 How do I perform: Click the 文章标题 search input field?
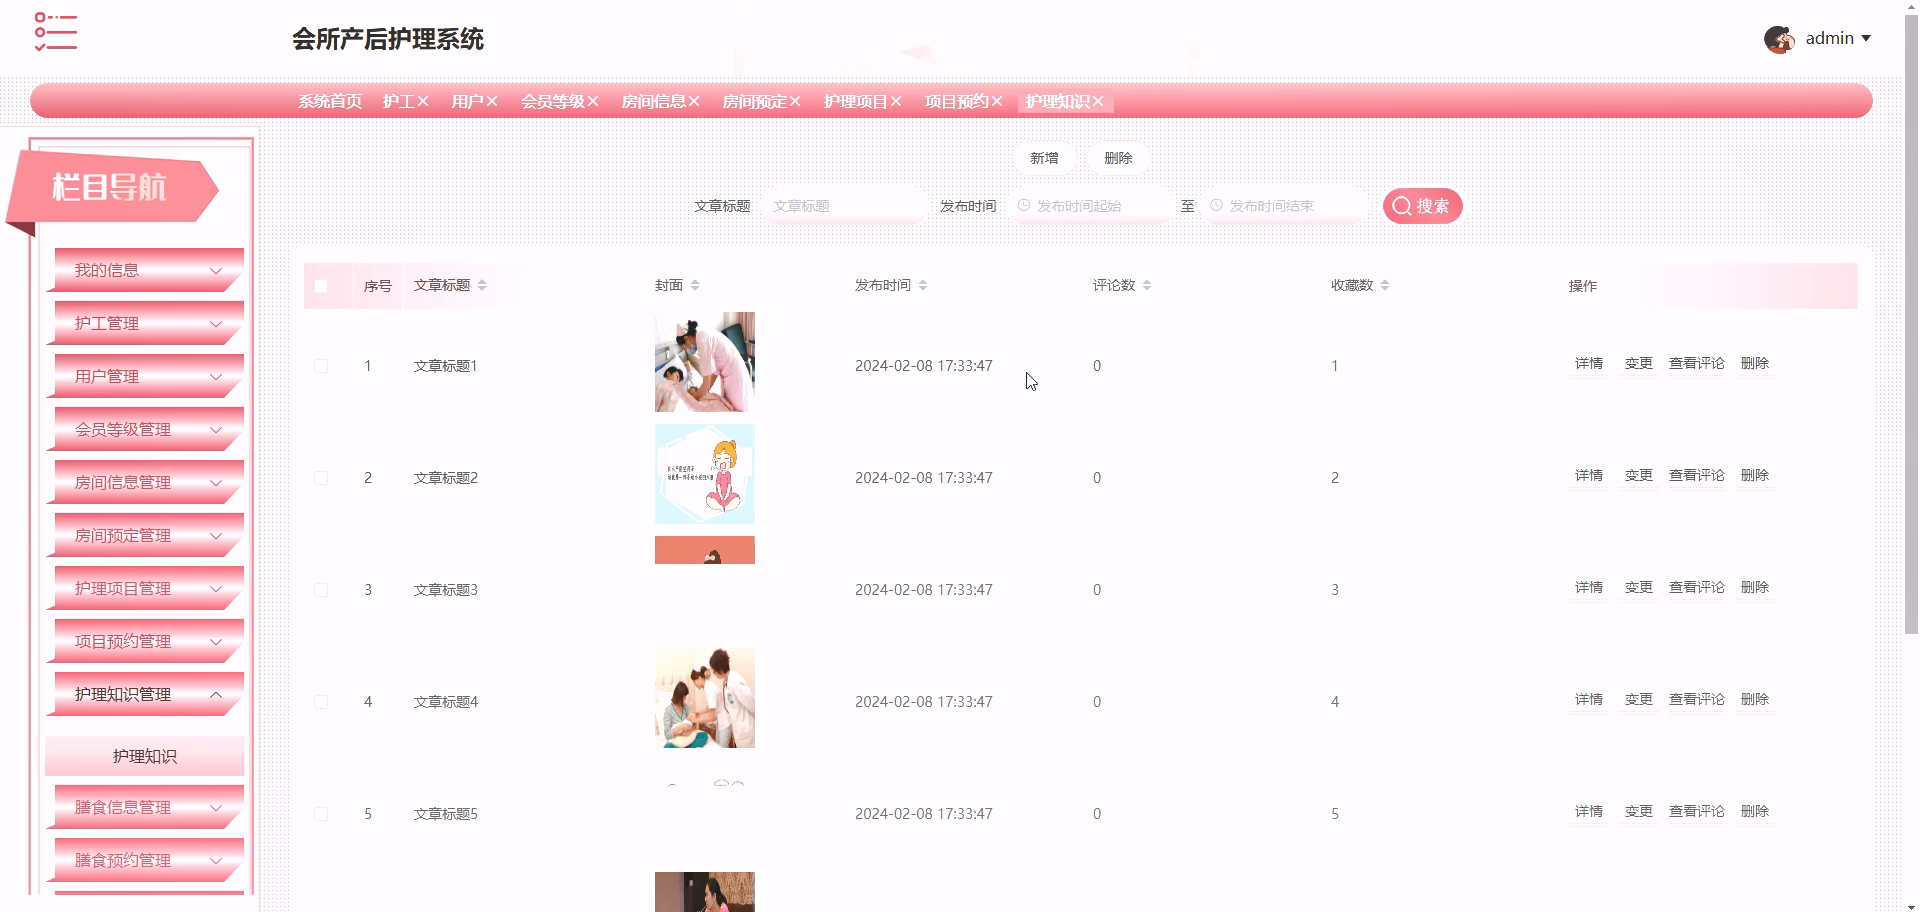click(845, 205)
